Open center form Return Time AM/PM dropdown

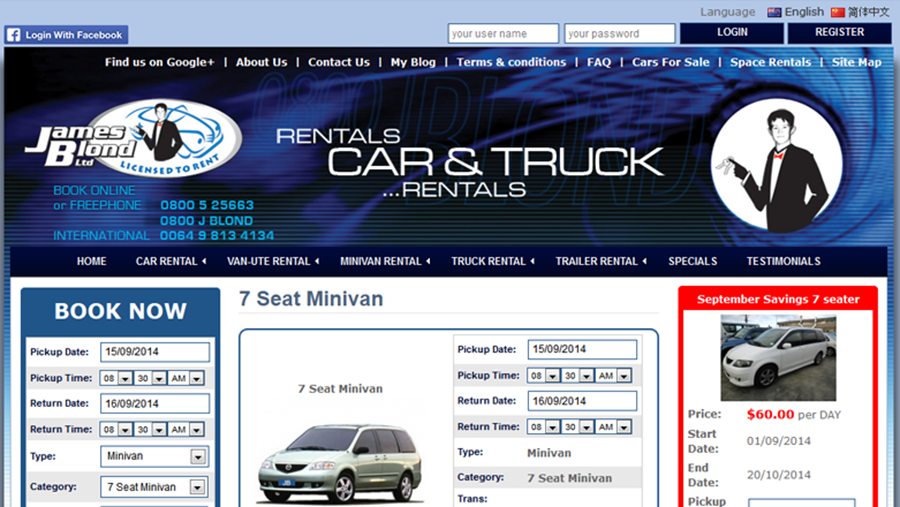(x=614, y=427)
